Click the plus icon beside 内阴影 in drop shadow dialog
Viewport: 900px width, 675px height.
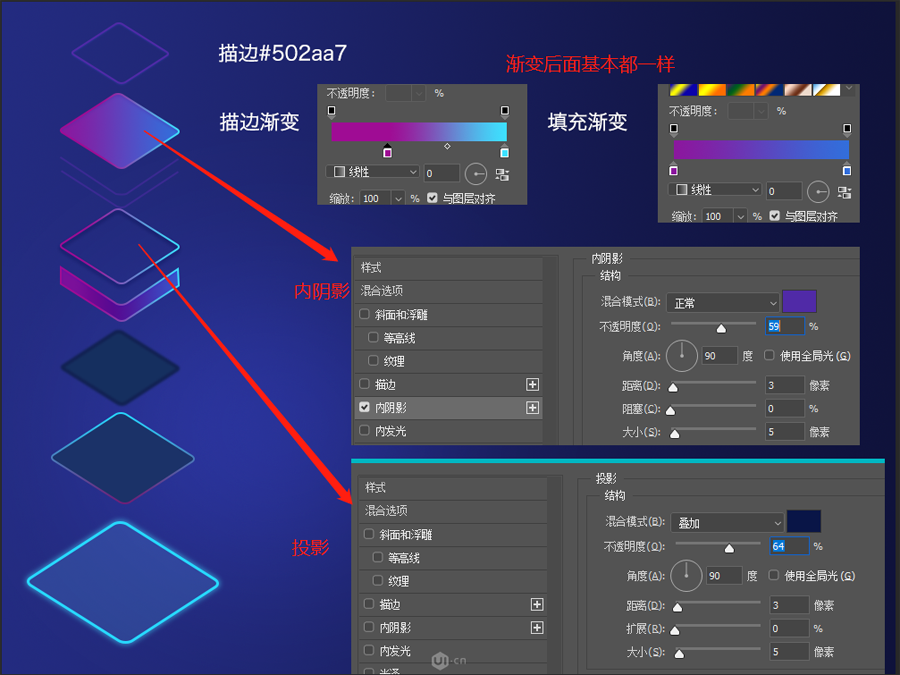click(x=537, y=627)
